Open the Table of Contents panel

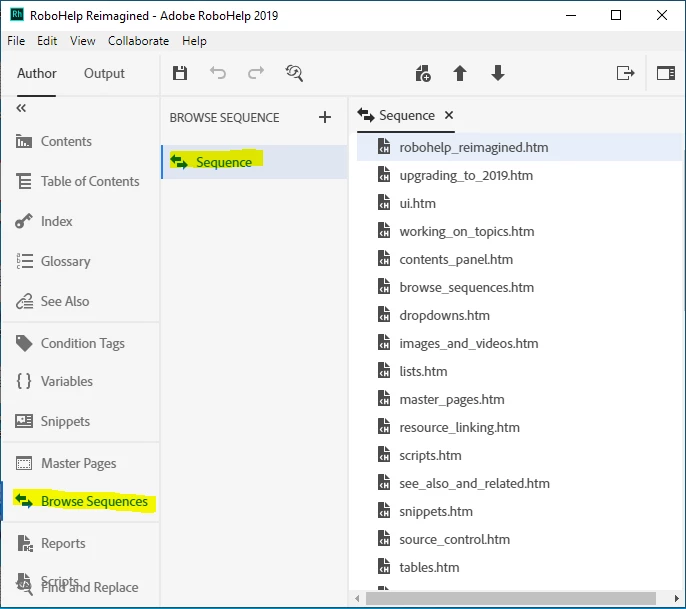(77, 181)
